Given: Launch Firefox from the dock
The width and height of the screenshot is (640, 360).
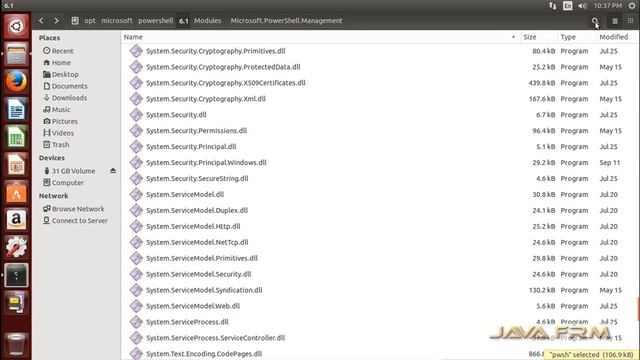Looking at the screenshot, I should pyautogui.click(x=16, y=82).
